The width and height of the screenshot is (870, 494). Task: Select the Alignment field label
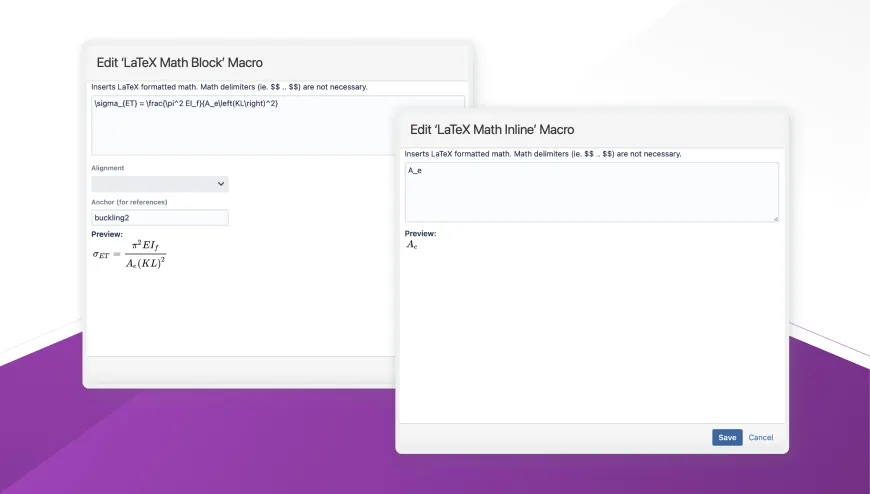(x=108, y=168)
